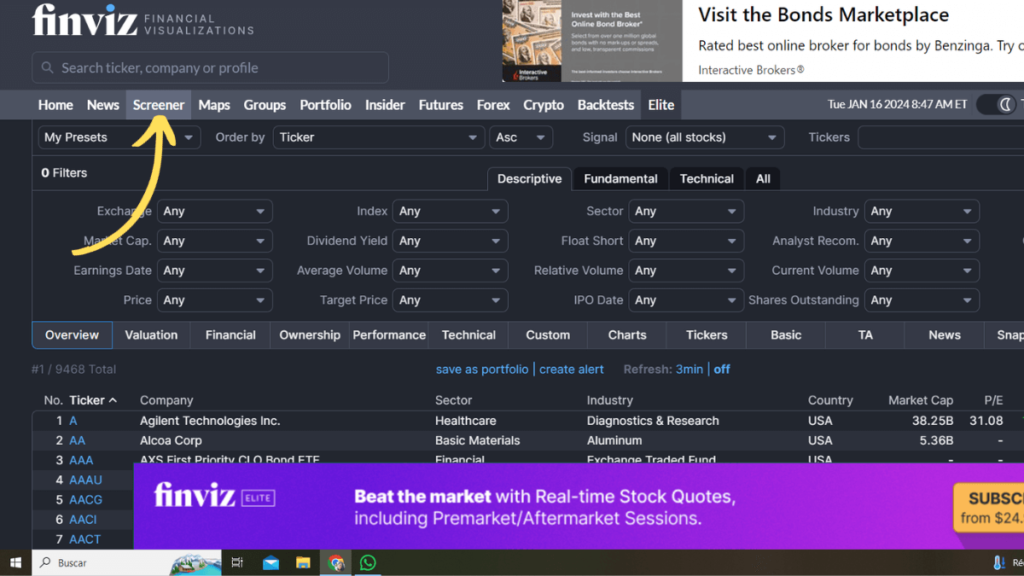Expand the Market Cap. filter dropdown
The image size is (1024, 576).
tap(214, 241)
